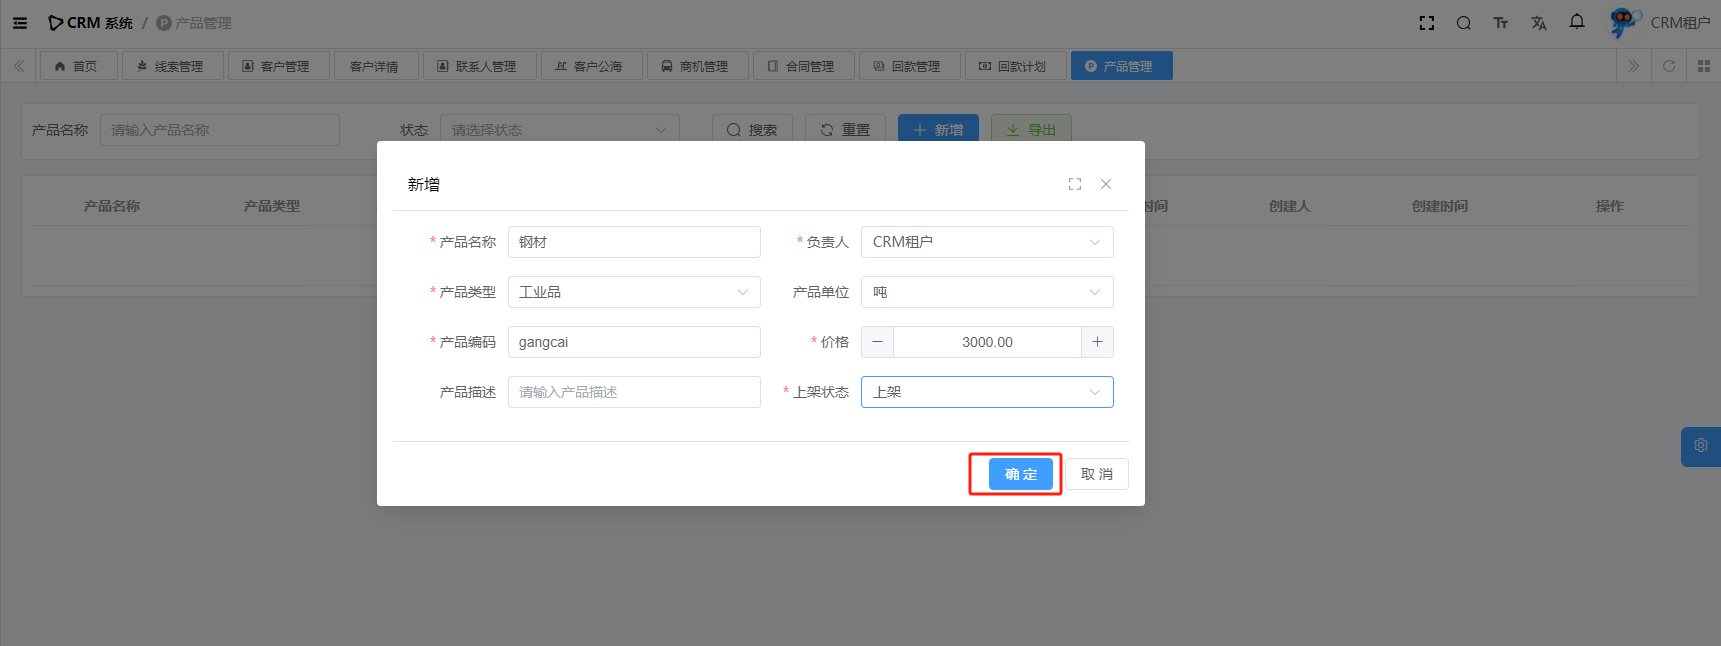Viewport: 1721px width, 646px height.
Task: Expand the 负责人 dropdown
Action: [986, 242]
